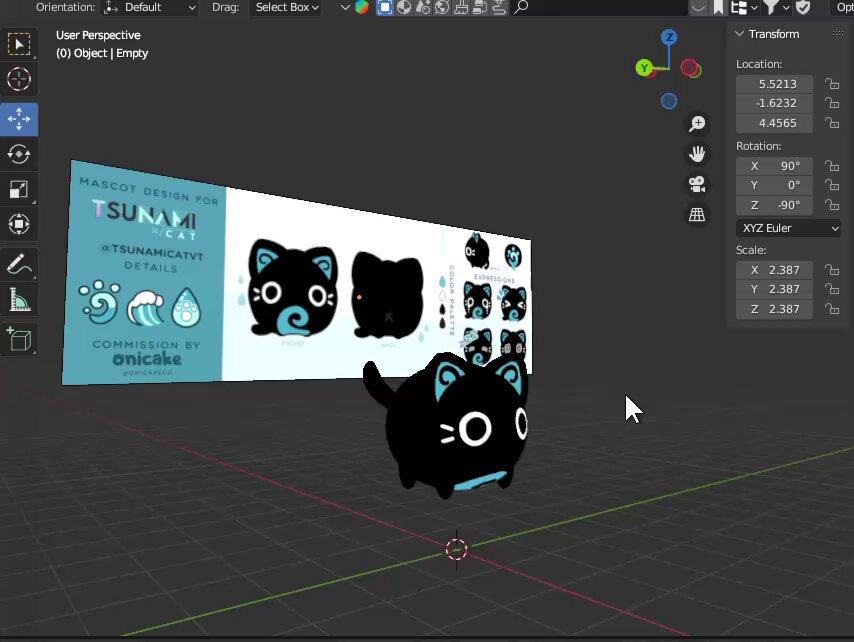Lock the Location X value 5.5213

[x=832, y=84]
